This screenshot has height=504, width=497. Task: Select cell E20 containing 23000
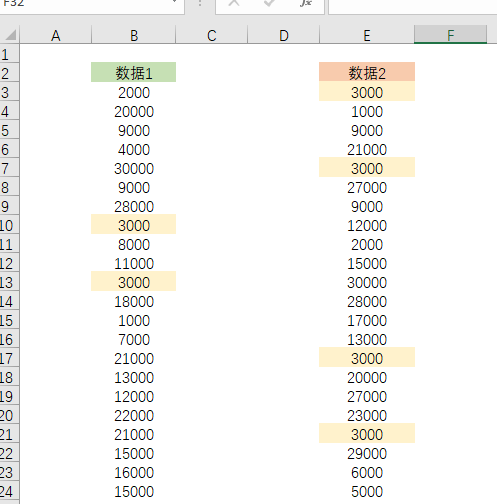[367, 415]
